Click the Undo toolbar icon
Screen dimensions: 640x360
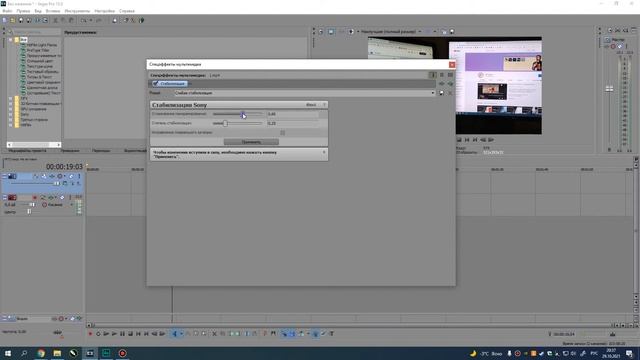83,20
